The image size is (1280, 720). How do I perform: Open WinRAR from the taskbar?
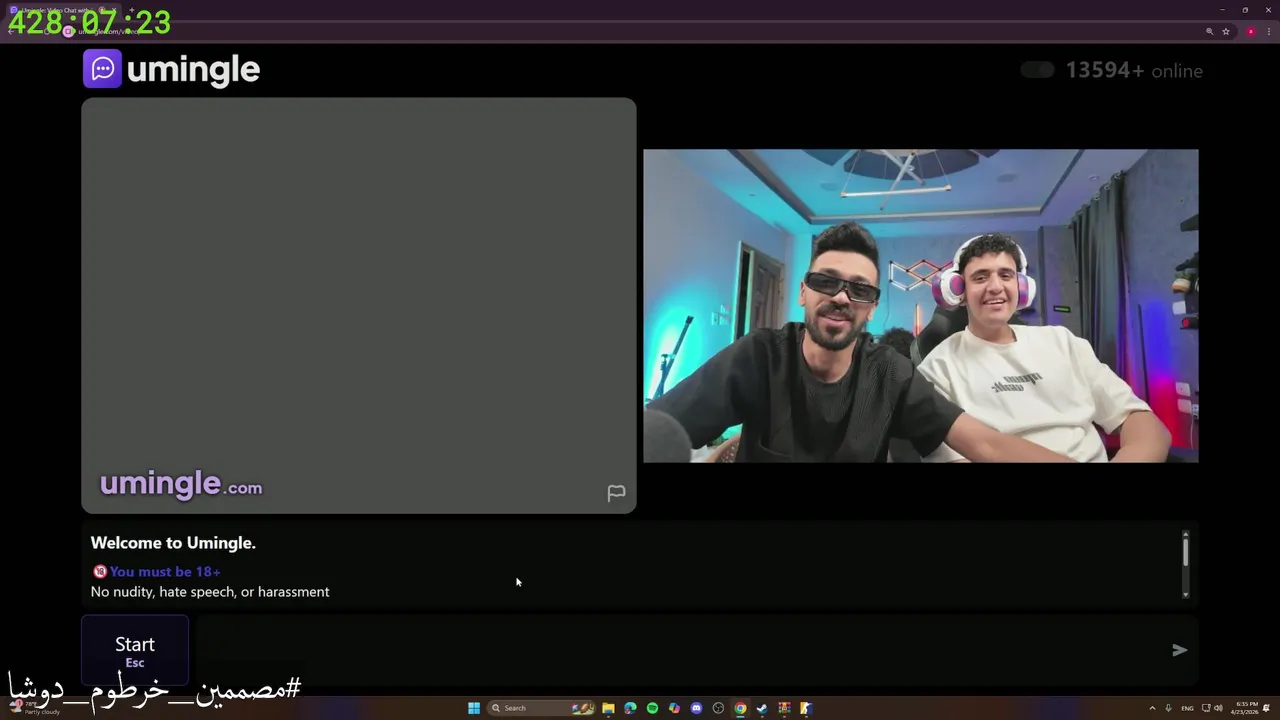pyautogui.click(x=784, y=708)
